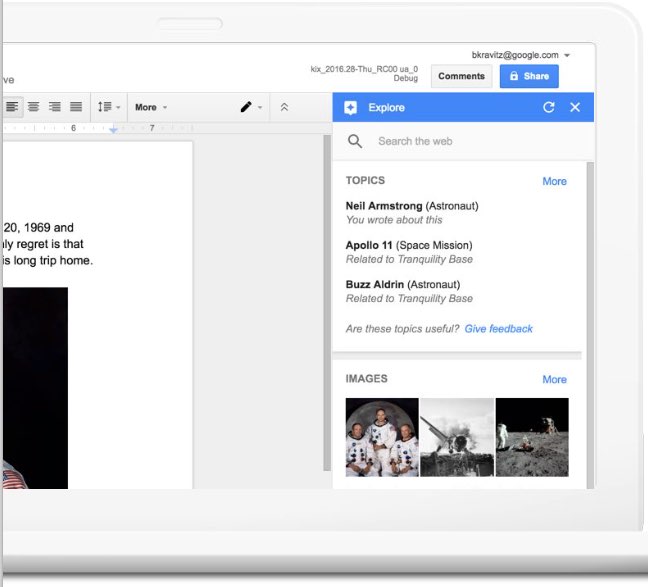Open the More toolbar dropdown
Viewport: 648px width, 587px height.
[x=151, y=107]
